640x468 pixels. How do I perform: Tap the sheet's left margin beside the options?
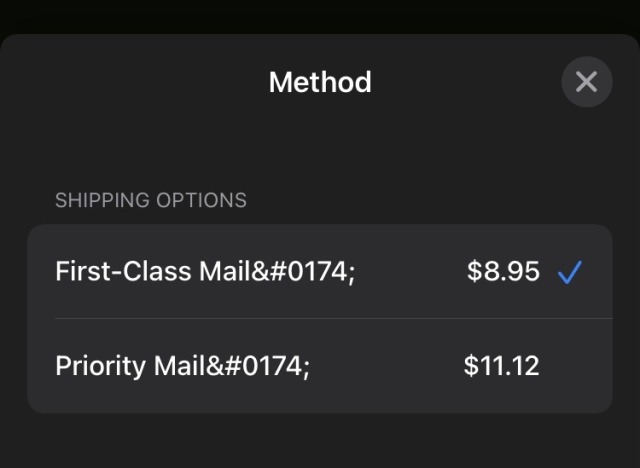(x=13, y=318)
